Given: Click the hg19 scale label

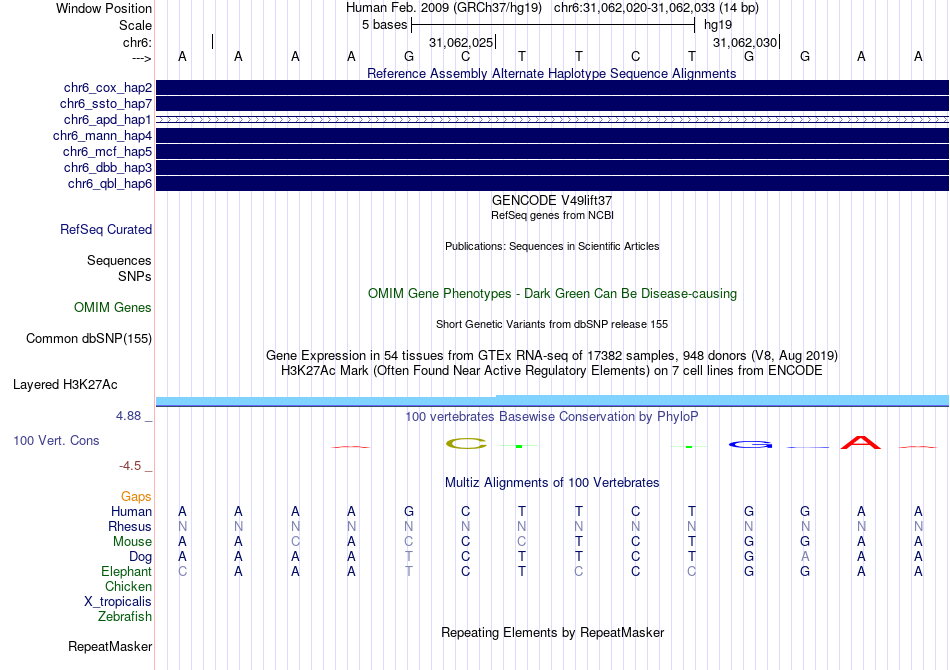Looking at the screenshot, I should (718, 25).
